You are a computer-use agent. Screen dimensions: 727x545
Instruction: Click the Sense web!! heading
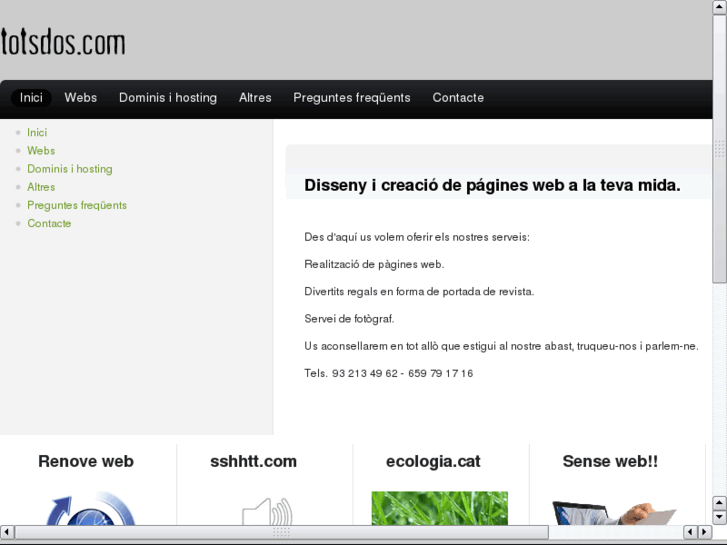pos(610,462)
